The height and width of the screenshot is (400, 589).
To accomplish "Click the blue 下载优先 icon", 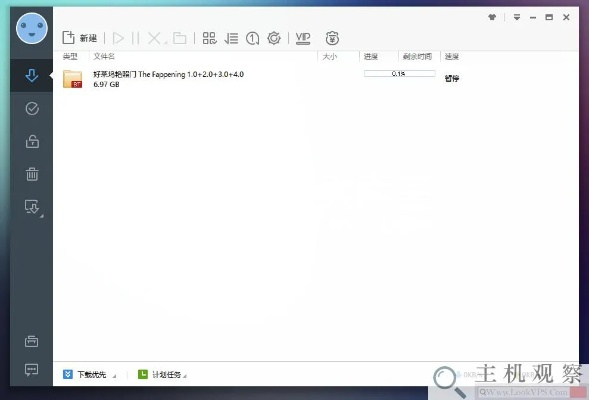I will [x=68, y=374].
